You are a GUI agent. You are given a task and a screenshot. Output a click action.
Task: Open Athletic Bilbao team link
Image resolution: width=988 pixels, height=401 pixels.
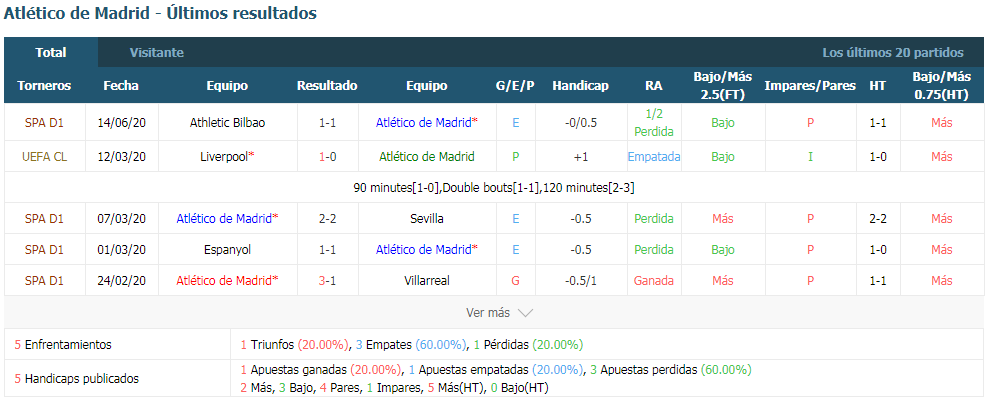click(x=227, y=123)
